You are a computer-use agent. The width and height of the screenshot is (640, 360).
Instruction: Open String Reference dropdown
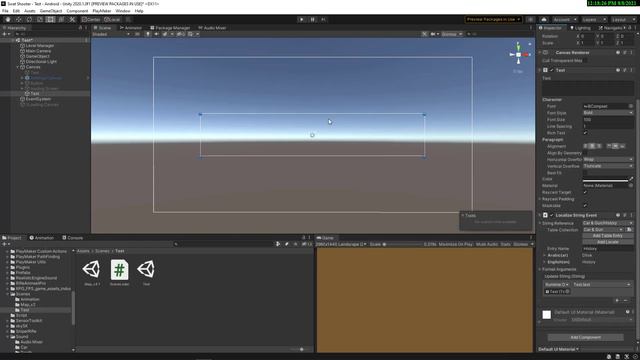[x=608, y=223]
